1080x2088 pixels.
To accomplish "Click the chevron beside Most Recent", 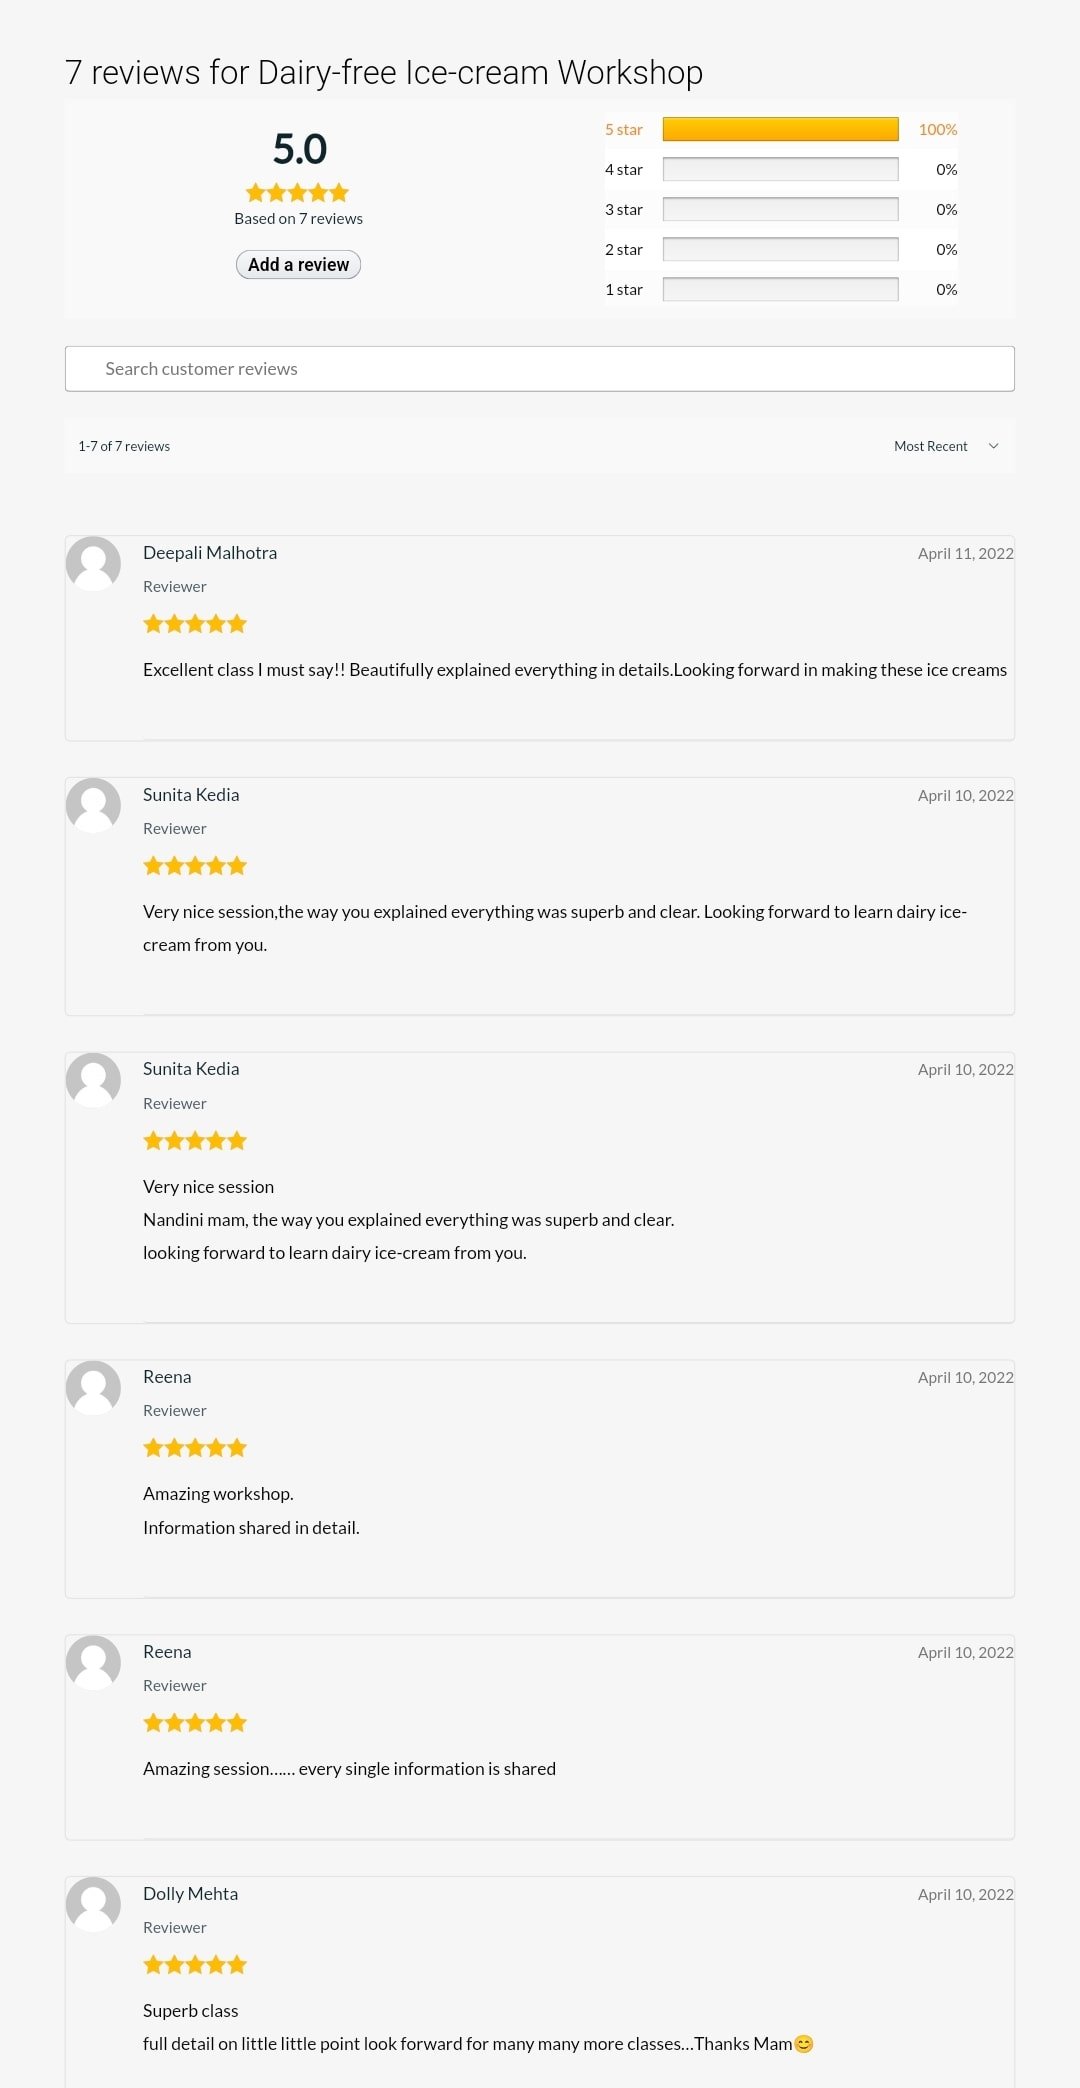I will (x=993, y=446).
